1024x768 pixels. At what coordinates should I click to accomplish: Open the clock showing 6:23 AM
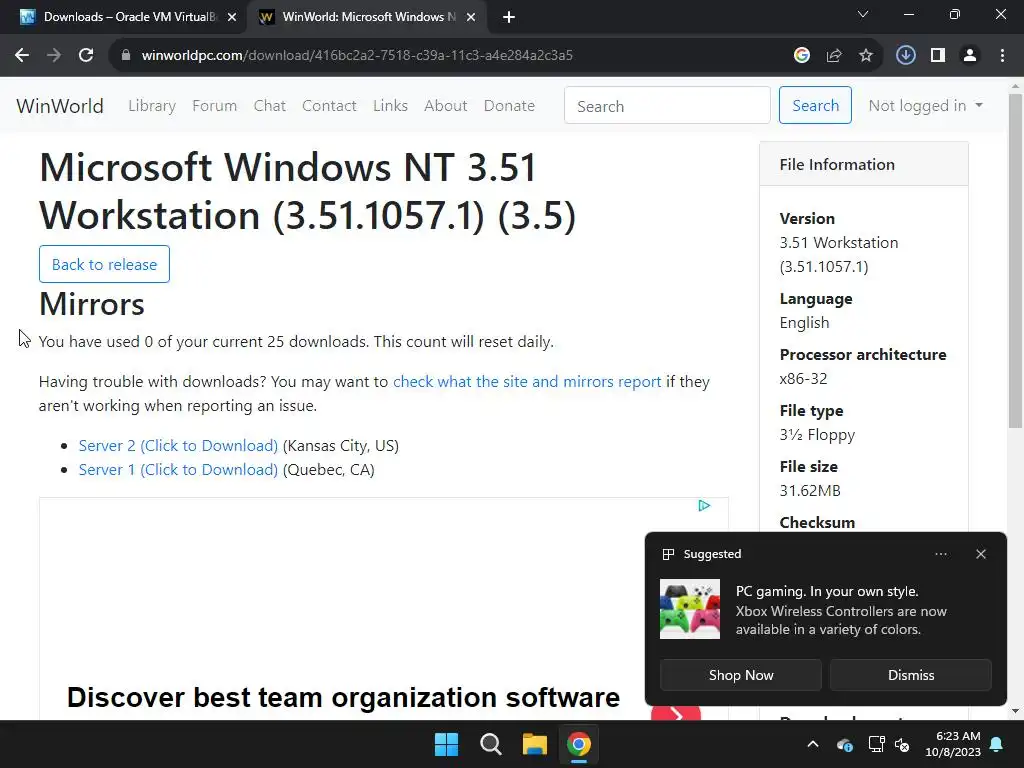tap(953, 744)
